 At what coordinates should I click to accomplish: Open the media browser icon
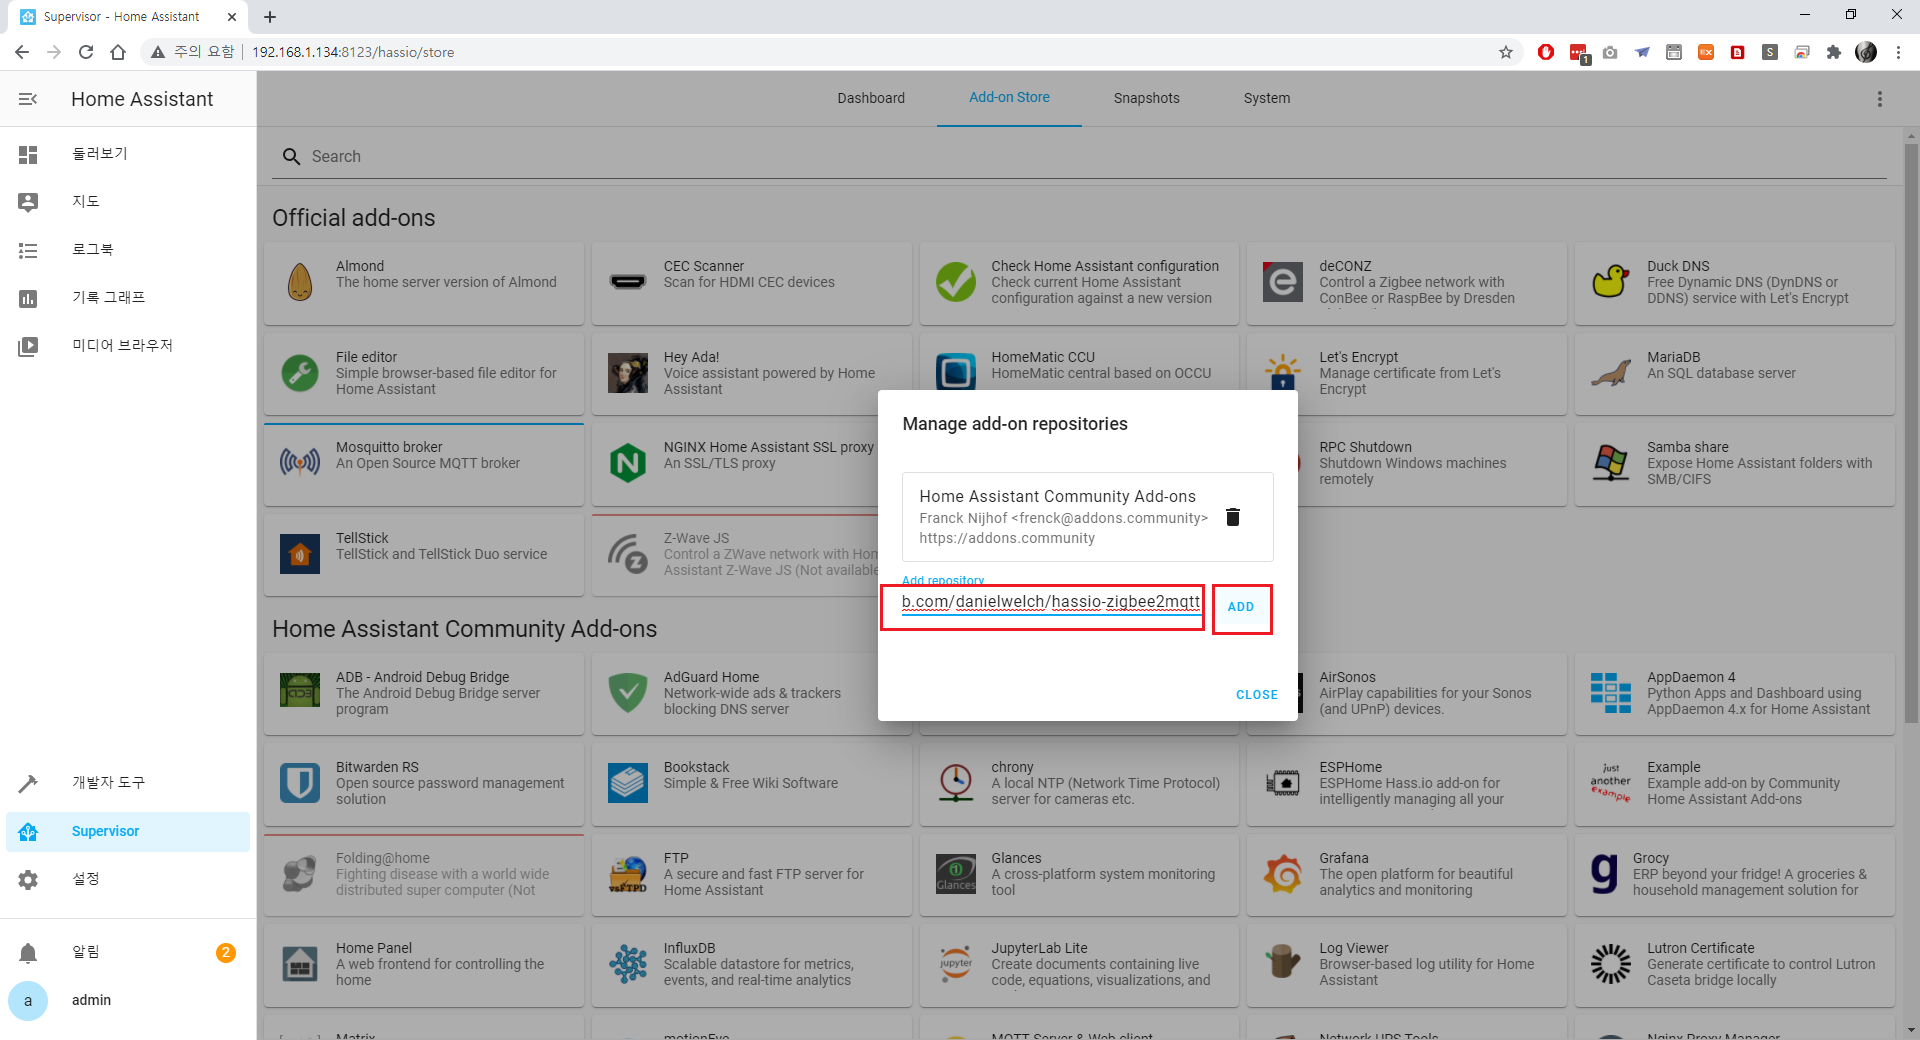pos(28,346)
